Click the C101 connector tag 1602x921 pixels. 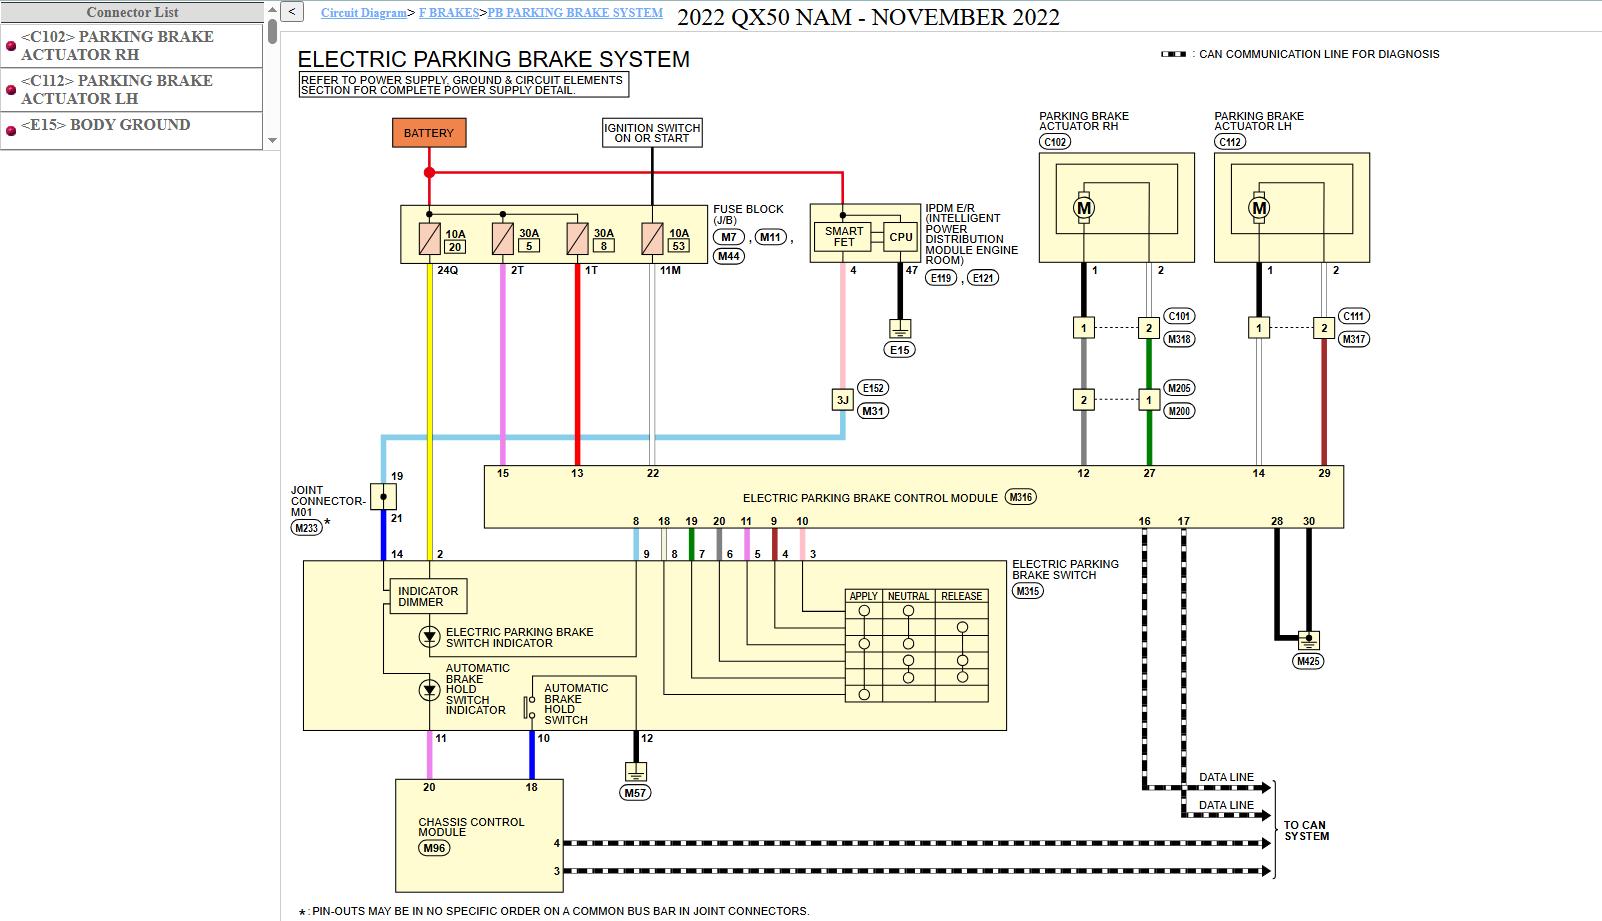point(1180,316)
